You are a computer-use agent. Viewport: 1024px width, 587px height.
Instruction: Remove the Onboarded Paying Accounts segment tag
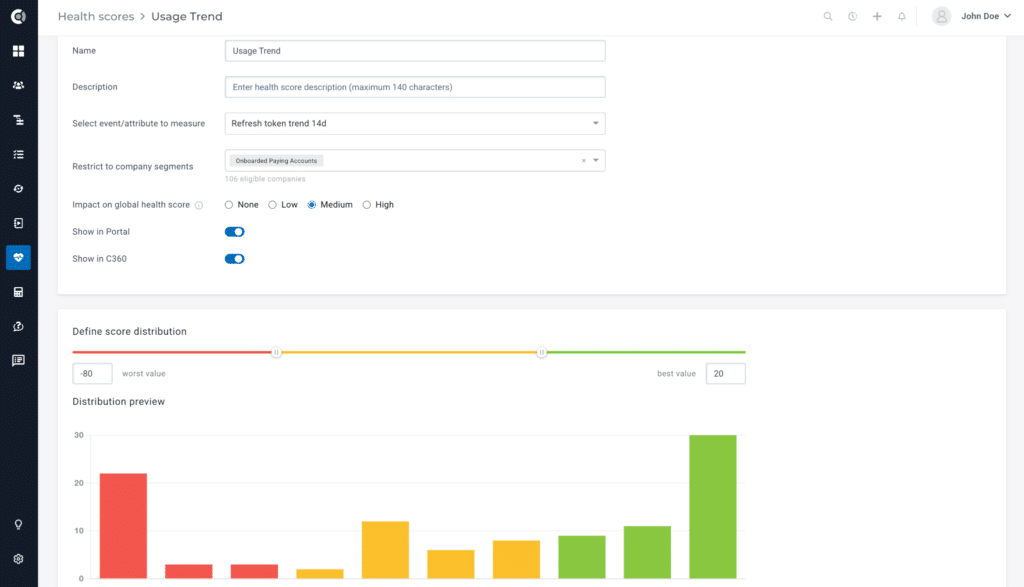pos(584,160)
